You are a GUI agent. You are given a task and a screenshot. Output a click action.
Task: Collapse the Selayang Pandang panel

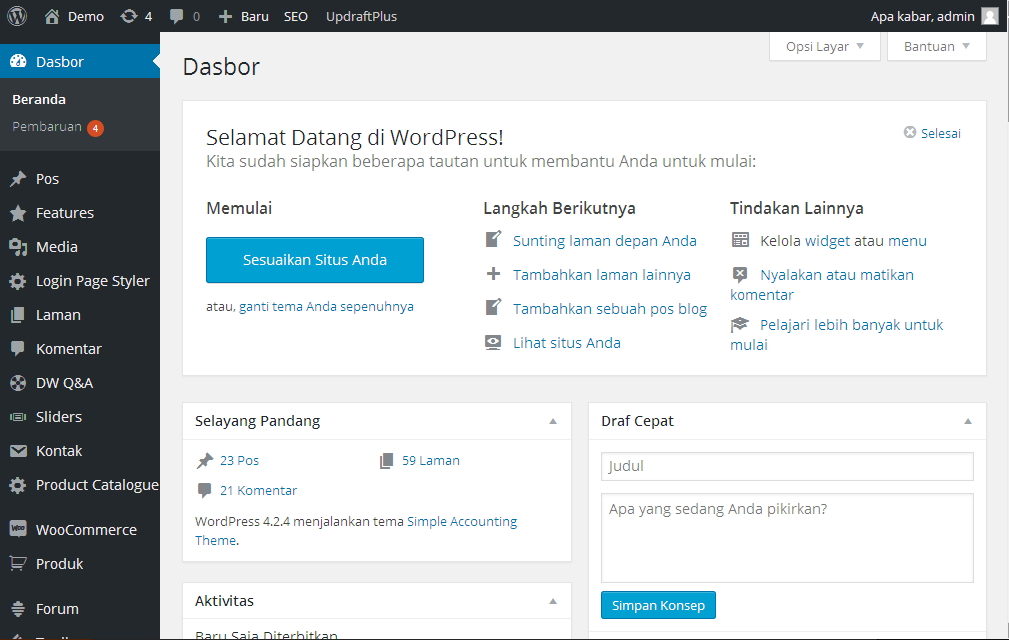553,421
